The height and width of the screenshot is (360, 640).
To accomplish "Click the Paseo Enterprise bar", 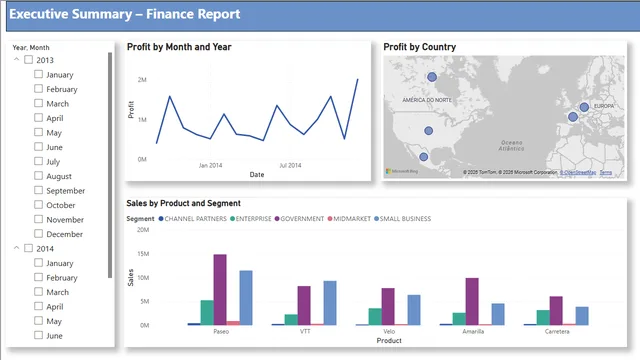I will pyautogui.click(x=207, y=313).
